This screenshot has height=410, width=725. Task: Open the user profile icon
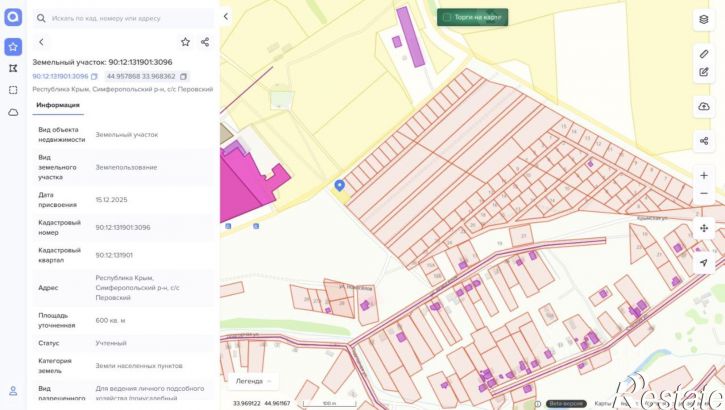click(x=13, y=391)
